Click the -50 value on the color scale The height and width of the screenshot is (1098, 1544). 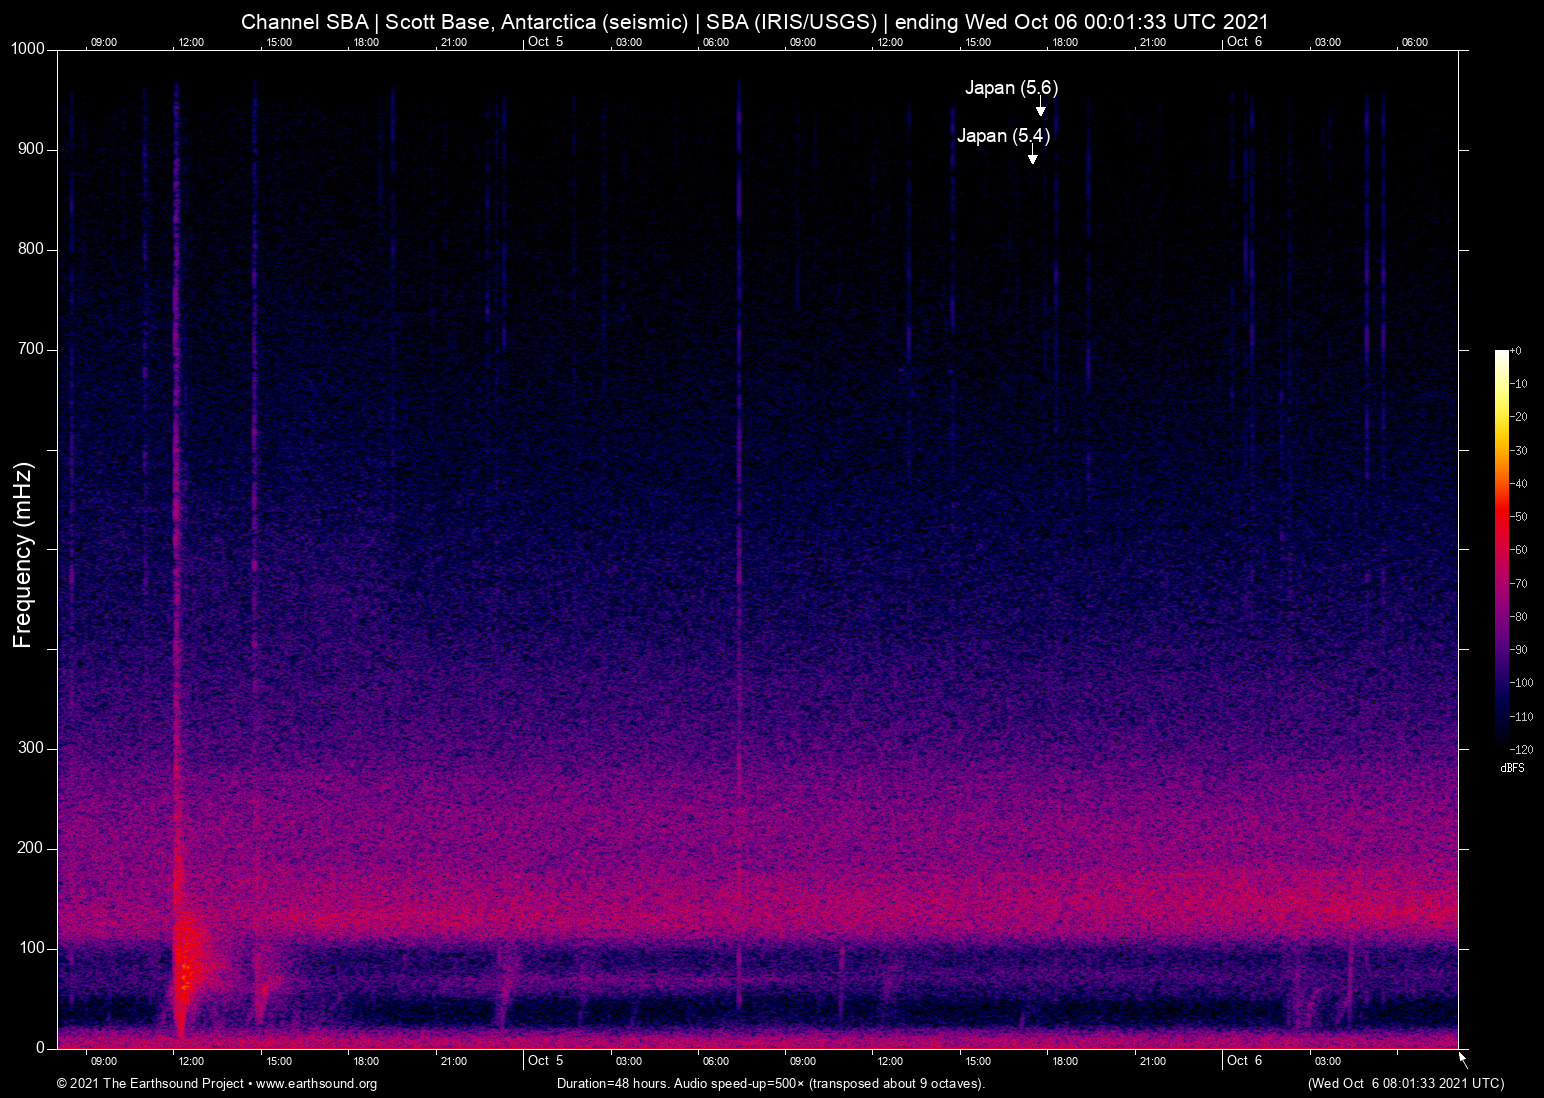tap(1519, 517)
